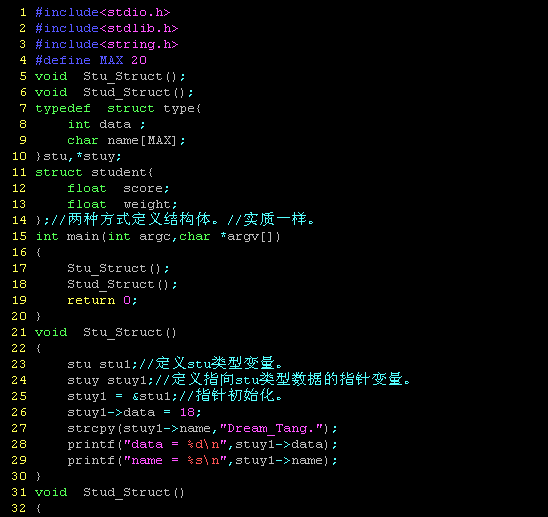Click the #include<string.h> line

click(107, 44)
